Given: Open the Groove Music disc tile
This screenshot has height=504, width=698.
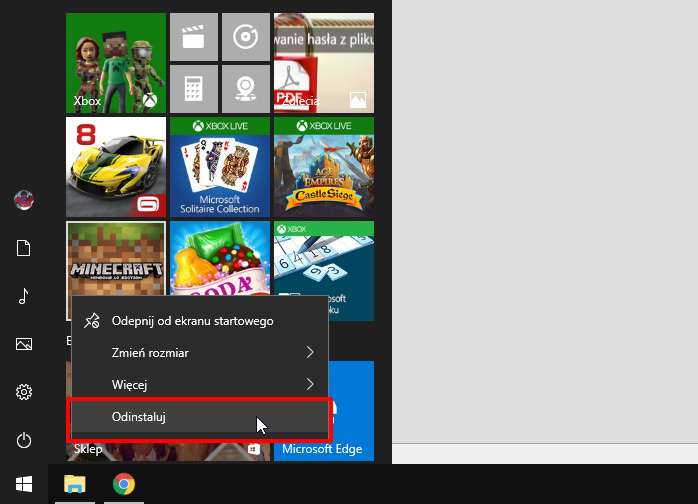Looking at the screenshot, I should coord(246,37).
